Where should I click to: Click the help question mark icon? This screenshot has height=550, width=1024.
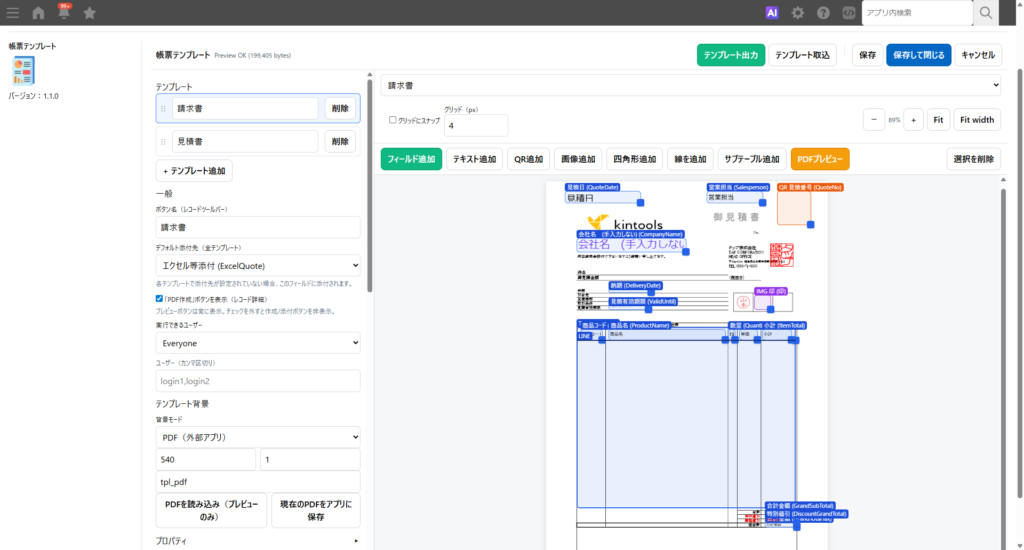pos(823,13)
